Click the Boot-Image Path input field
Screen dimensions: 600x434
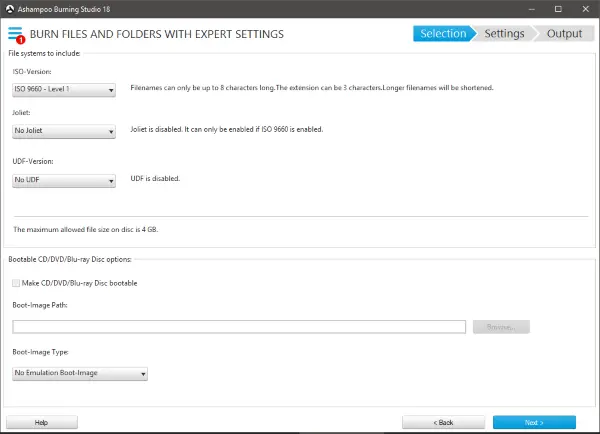point(239,327)
